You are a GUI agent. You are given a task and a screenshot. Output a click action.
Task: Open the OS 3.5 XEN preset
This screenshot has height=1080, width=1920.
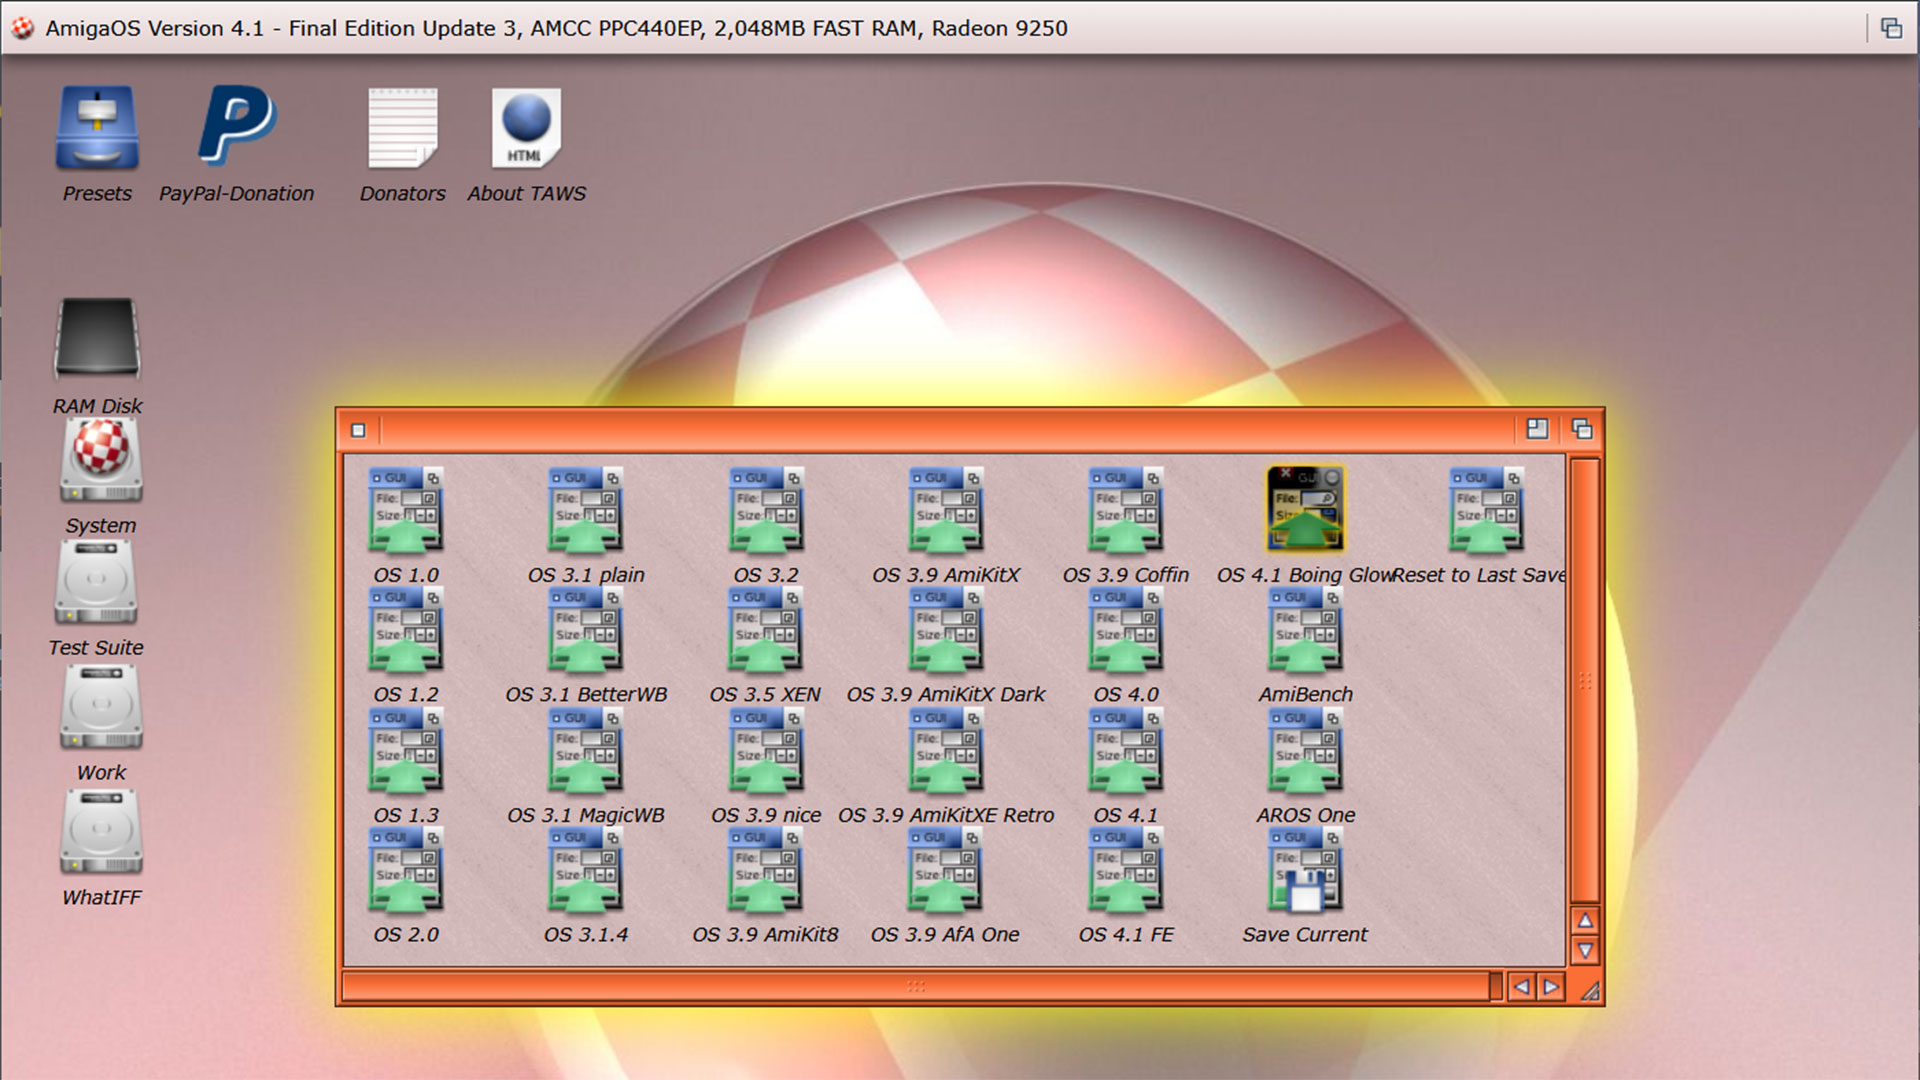(x=765, y=630)
